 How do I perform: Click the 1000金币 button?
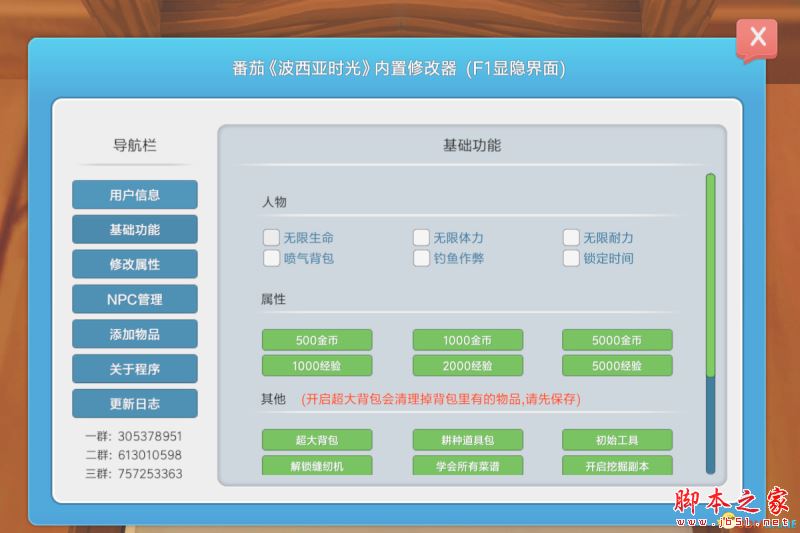point(467,340)
